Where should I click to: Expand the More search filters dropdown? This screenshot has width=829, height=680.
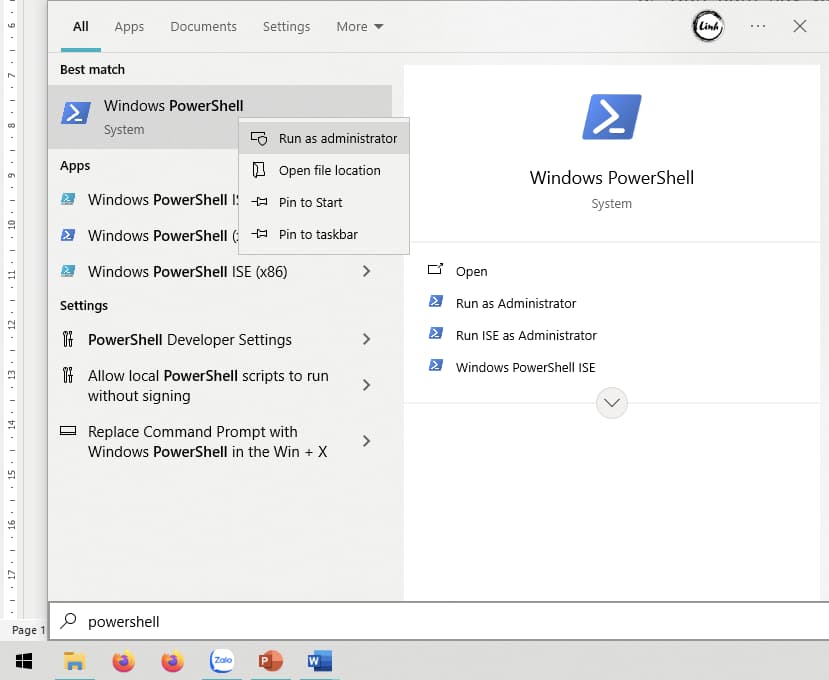[359, 26]
